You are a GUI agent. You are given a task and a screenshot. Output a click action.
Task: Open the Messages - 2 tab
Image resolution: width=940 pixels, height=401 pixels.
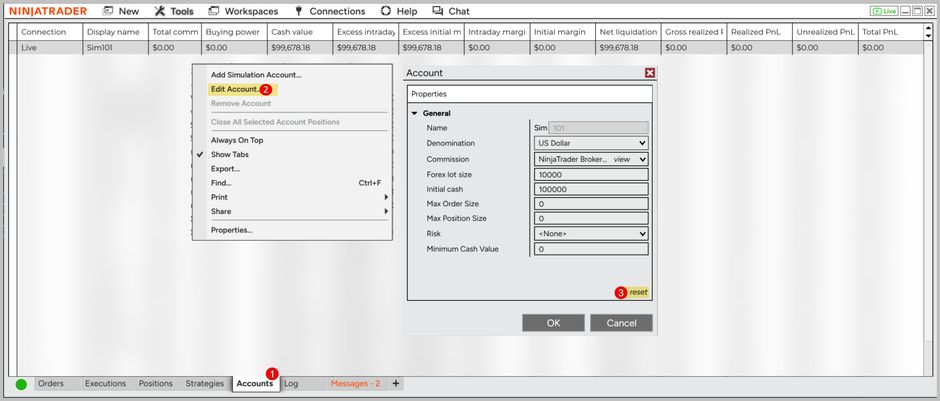tap(355, 384)
